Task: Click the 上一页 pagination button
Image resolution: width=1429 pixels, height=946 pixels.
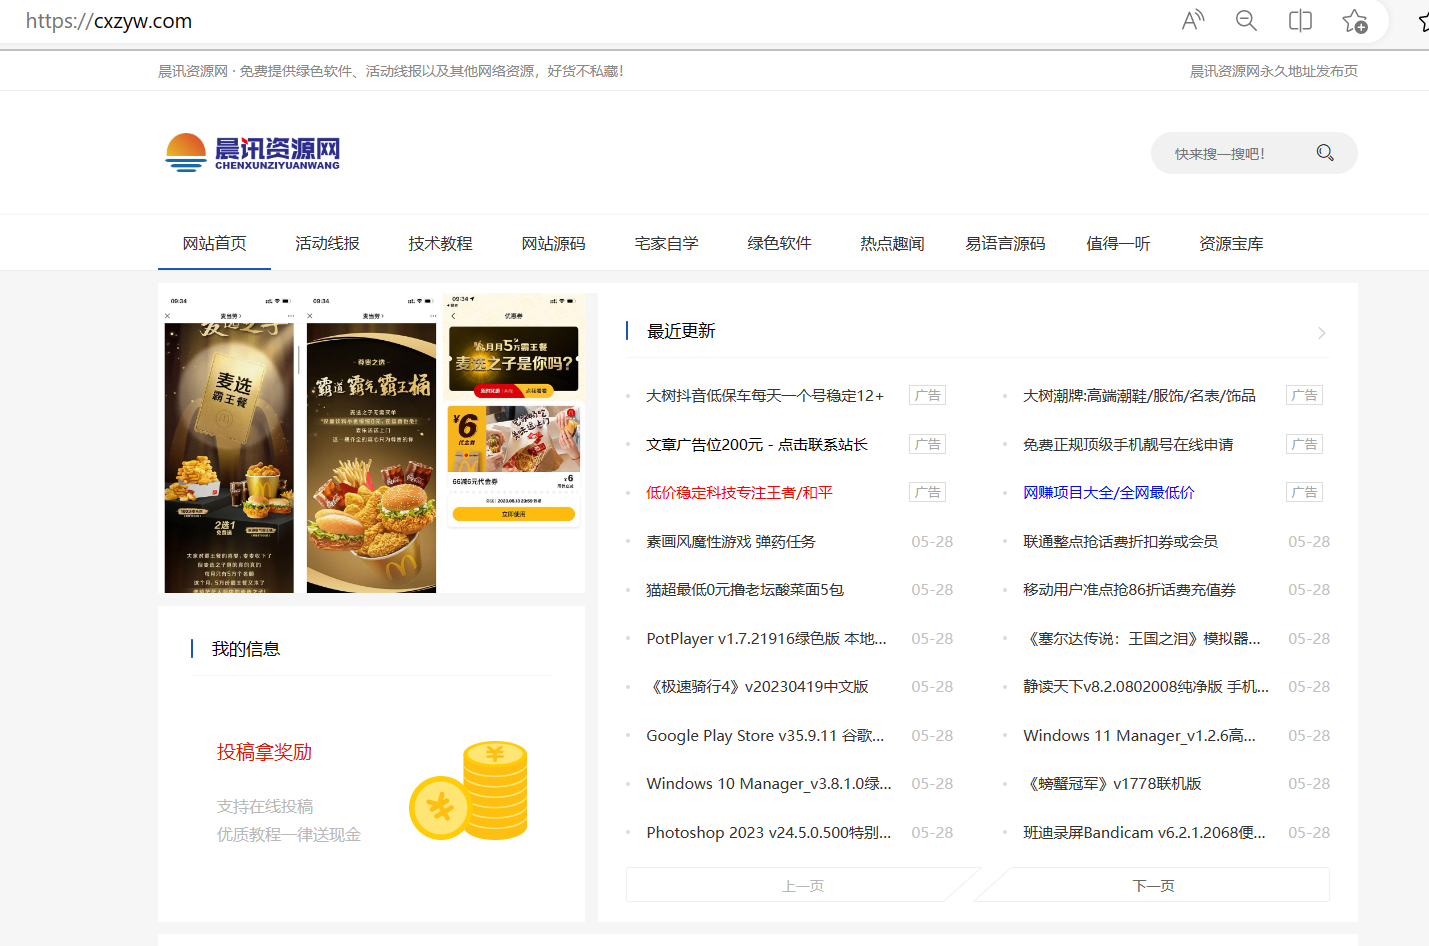Action: (803, 884)
